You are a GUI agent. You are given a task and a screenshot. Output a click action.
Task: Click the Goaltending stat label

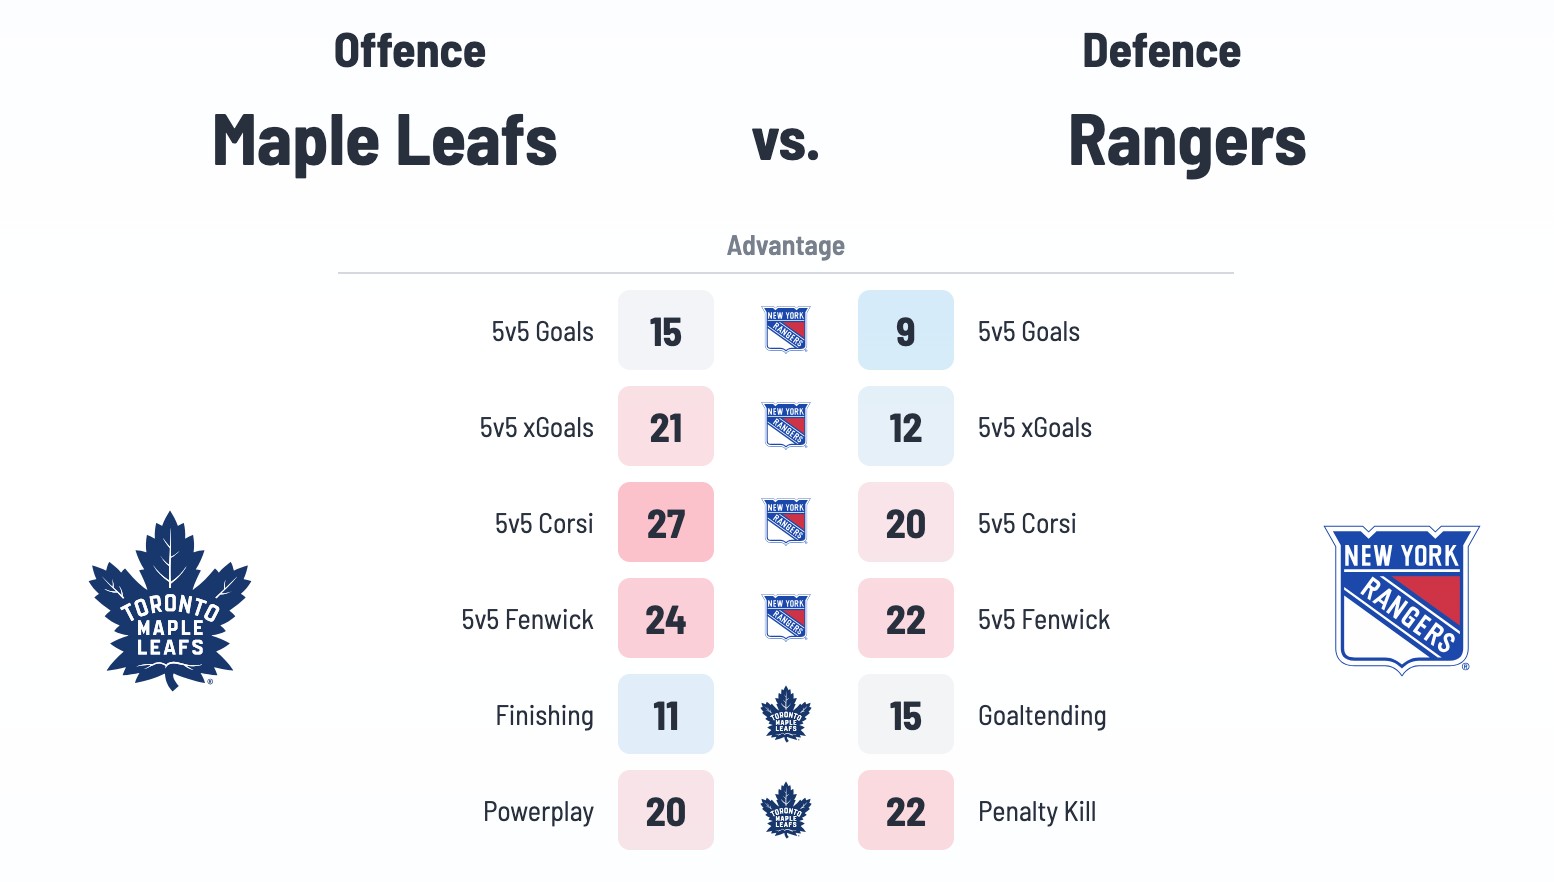click(x=1042, y=716)
